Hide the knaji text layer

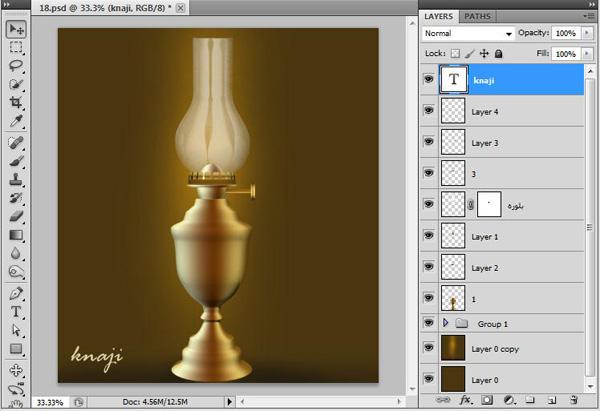coord(429,81)
